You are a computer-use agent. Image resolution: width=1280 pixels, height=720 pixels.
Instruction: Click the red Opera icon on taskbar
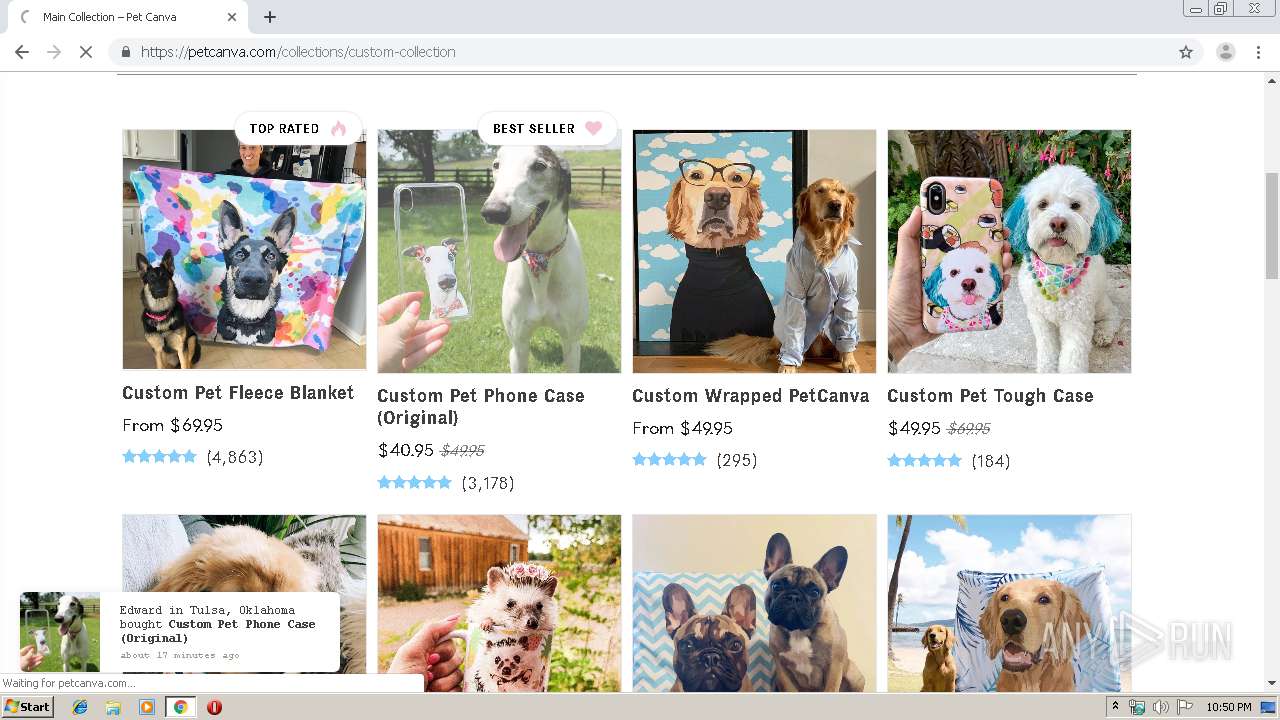coord(214,707)
